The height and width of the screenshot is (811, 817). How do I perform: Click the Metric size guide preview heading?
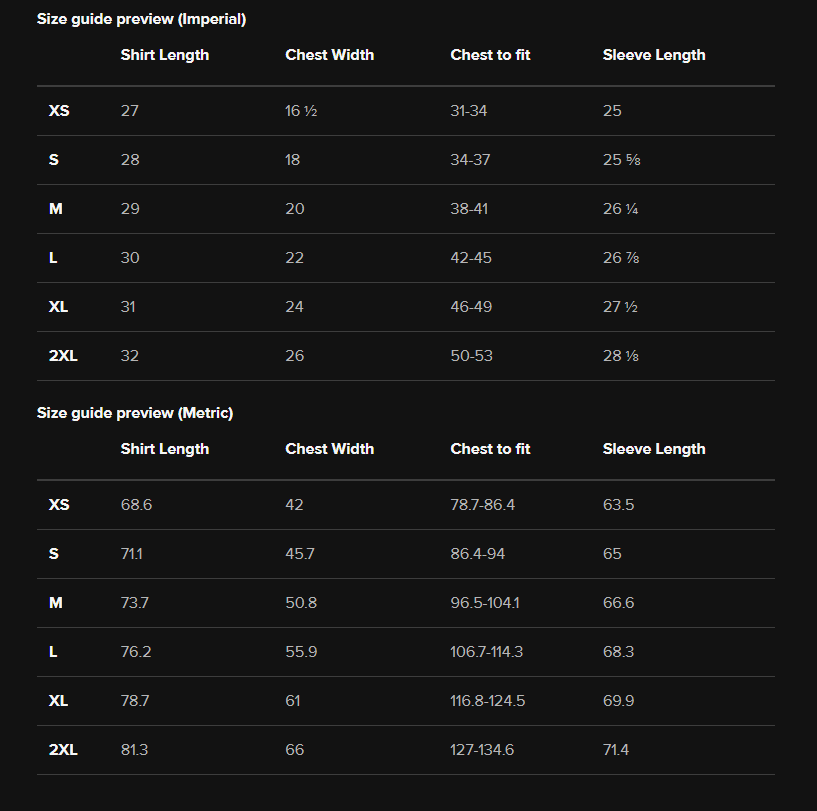pos(135,413)
